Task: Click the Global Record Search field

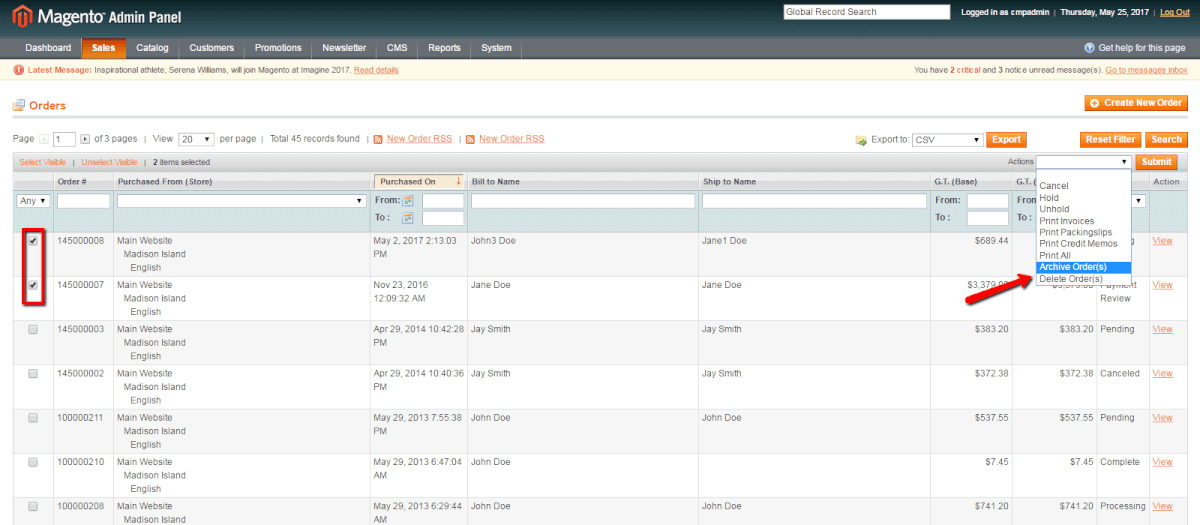Action: (866, 12)
